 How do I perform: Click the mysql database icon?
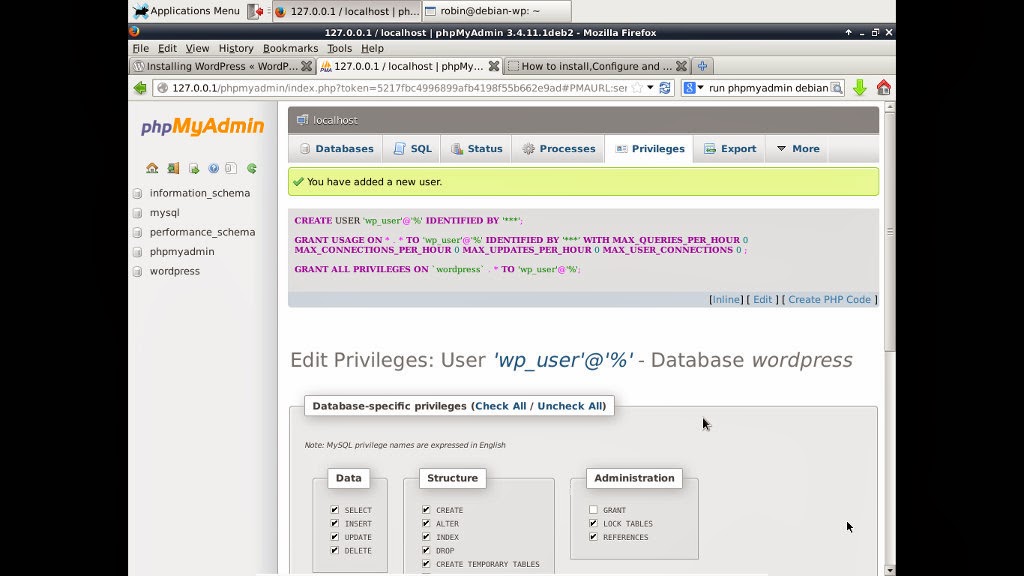click(137, 213)
